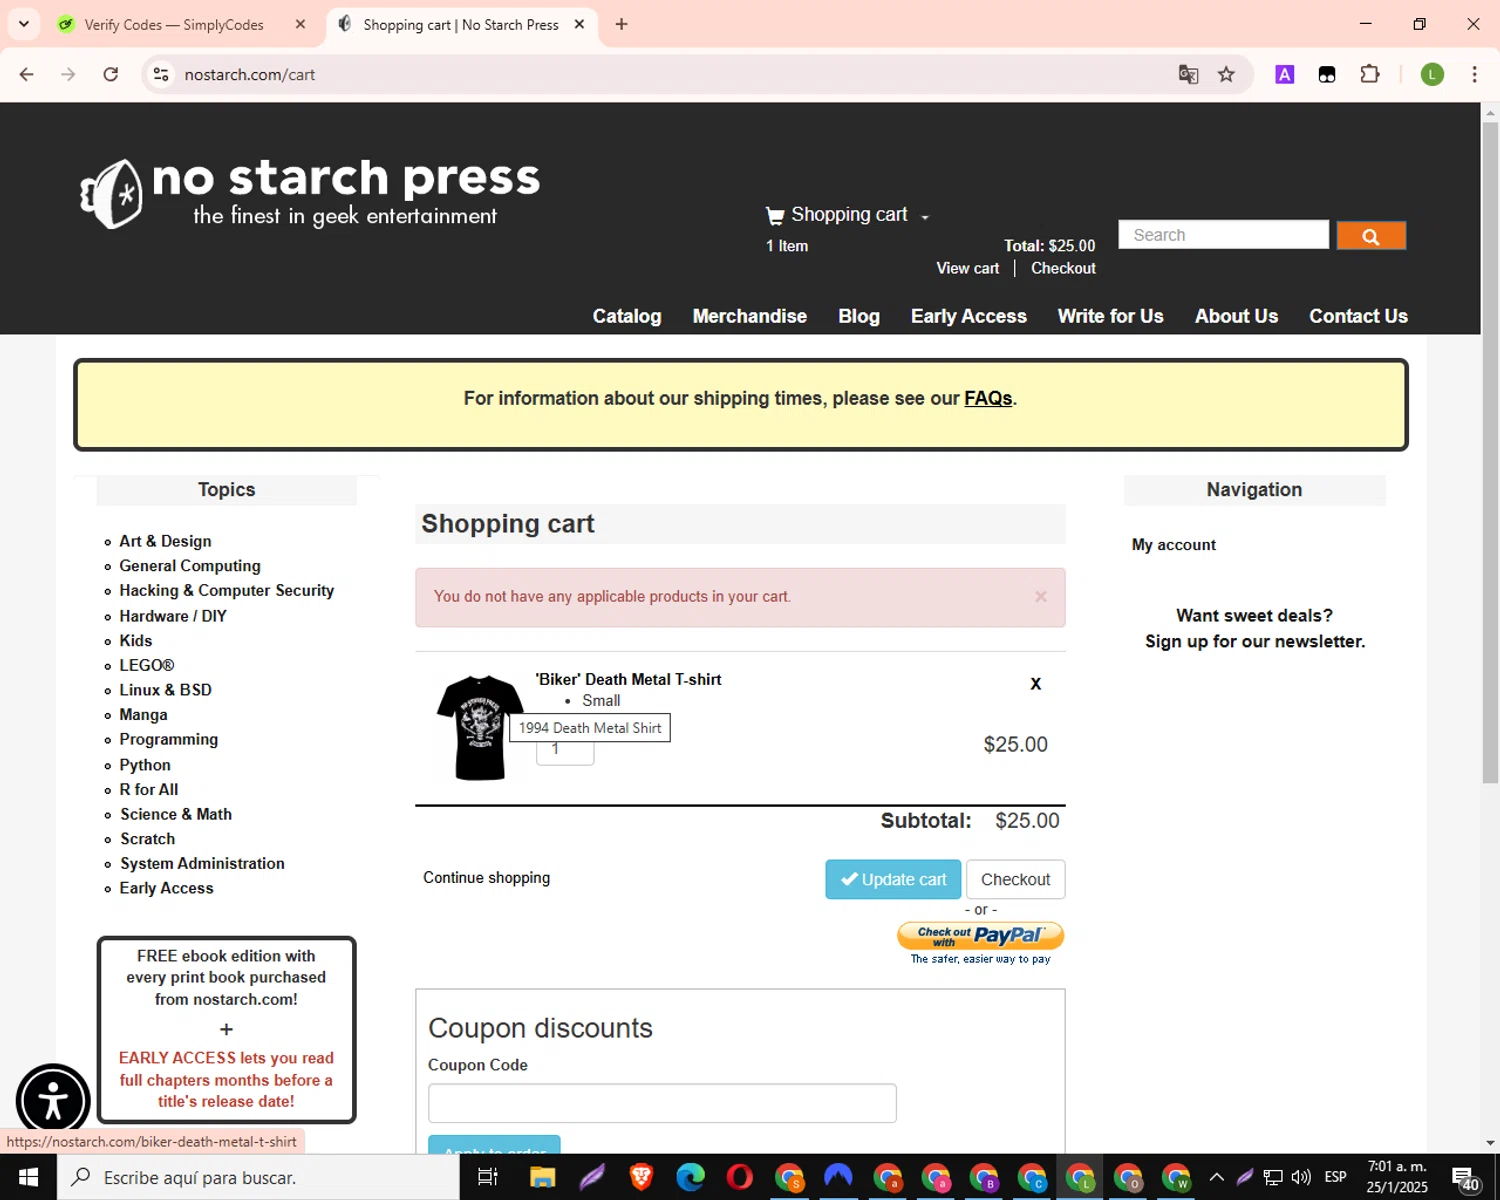The width and height of the screenshot is (1500, 1200).
Task: Click Continue shopping
Action: click(487, 878)
